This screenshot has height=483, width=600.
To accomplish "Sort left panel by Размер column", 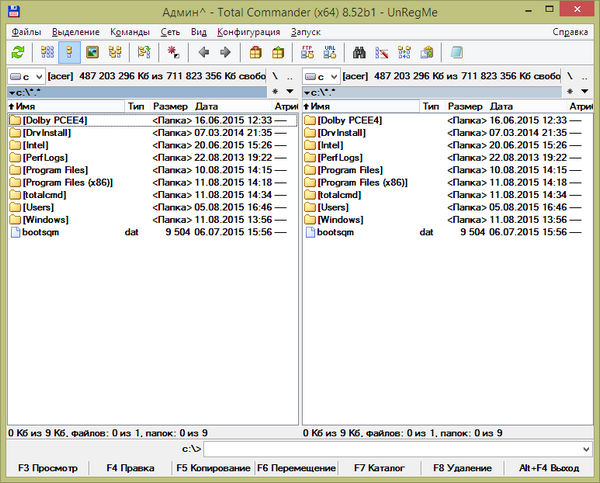I will 170,106.
